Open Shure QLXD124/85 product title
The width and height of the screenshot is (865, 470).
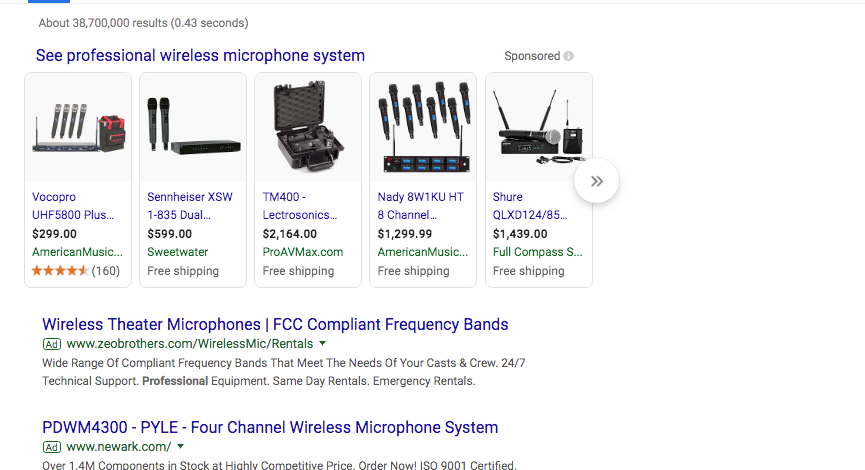pos(530,206)
